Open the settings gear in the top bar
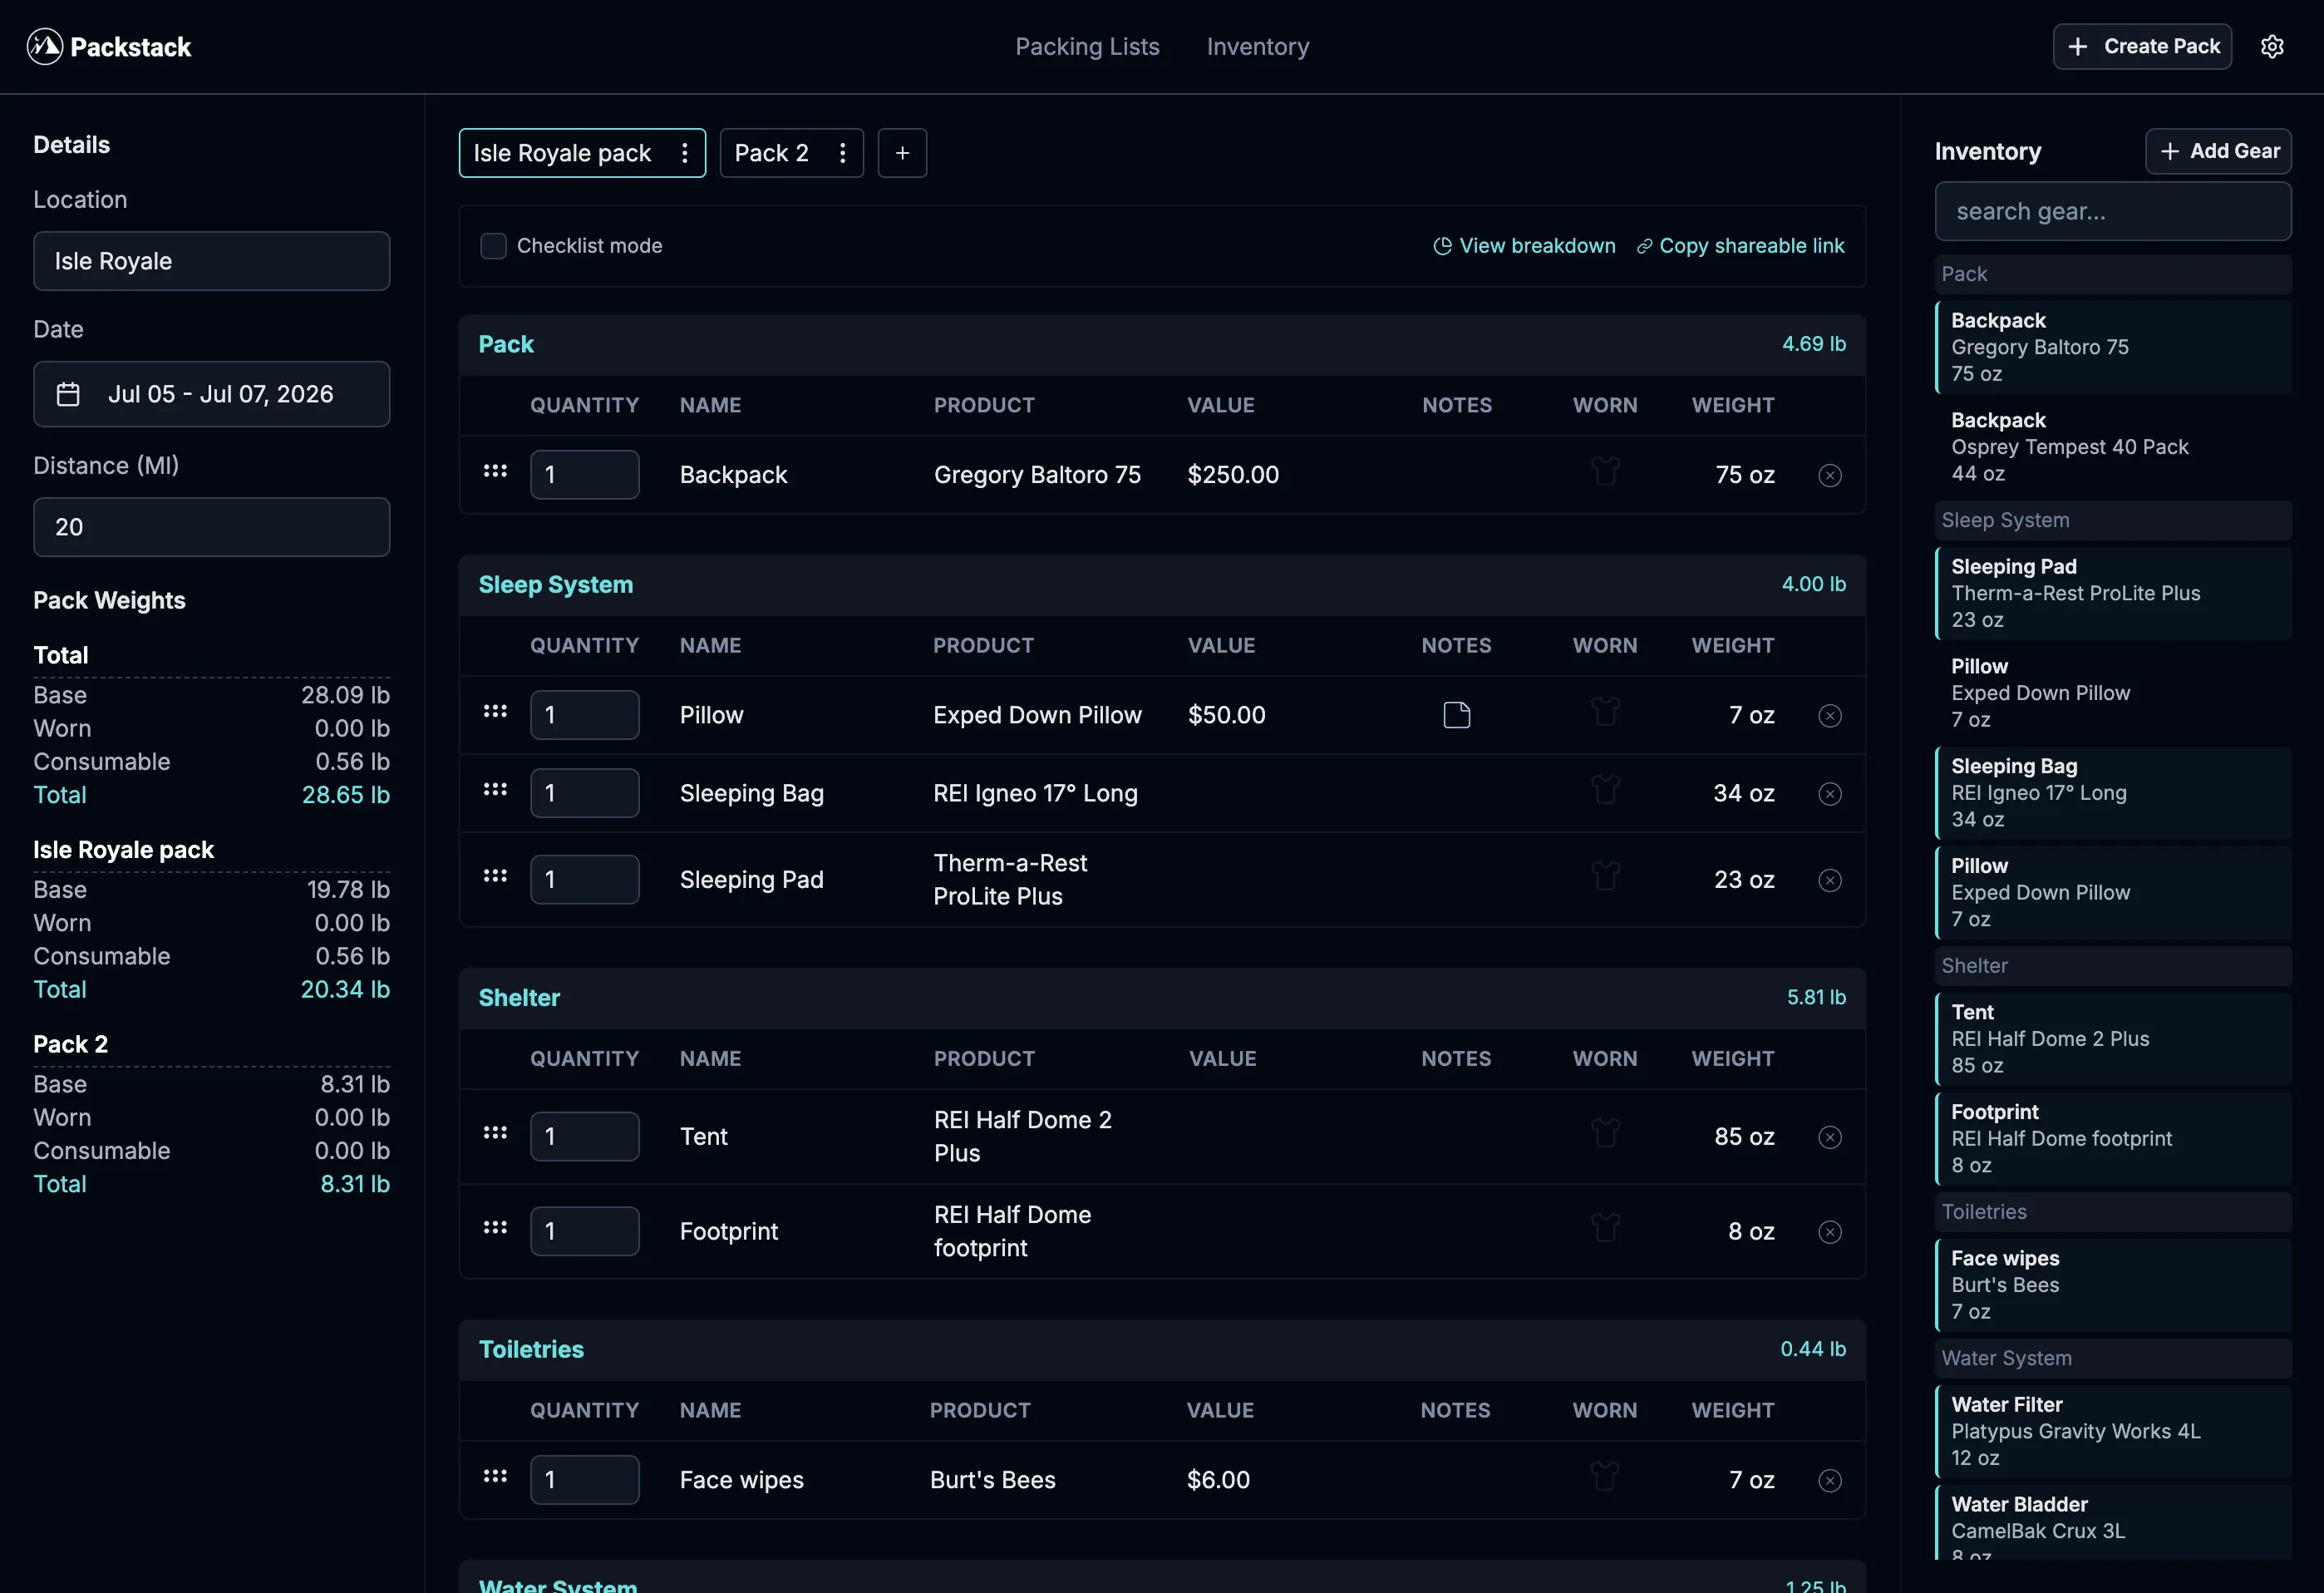Screen dimensions: 2324x1593 tap(2273, 46)
